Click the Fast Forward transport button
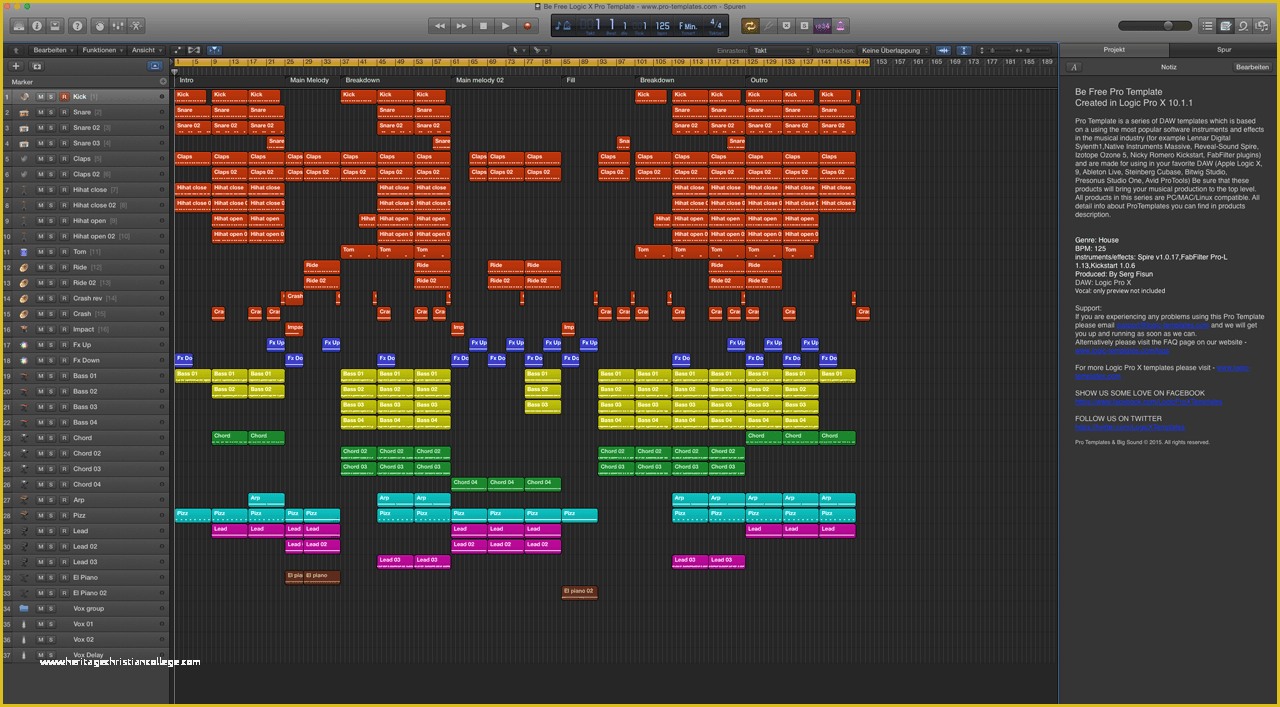The image size is (1280, 707). pyautogui.click(x=462, y=25)
